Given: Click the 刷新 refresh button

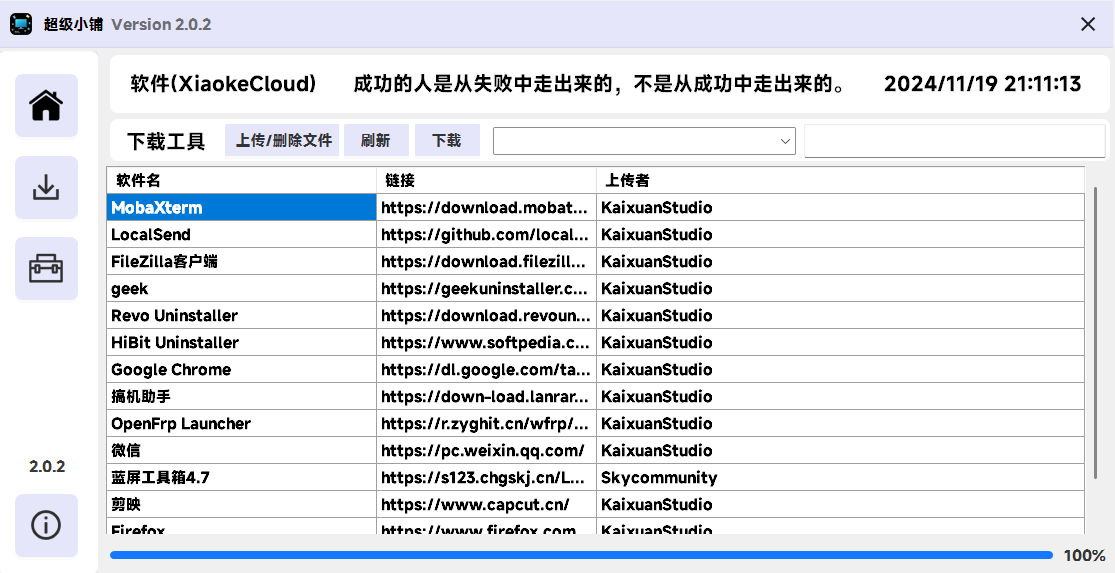Looking at the screenshot, I should click(375, 140).
